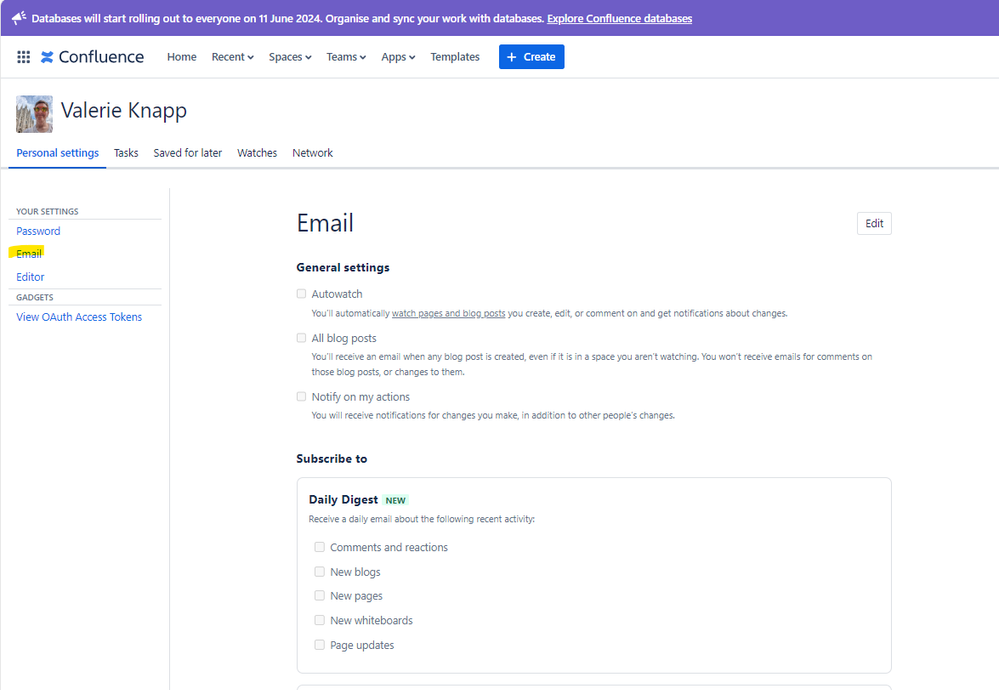Expand the Teams dropdown menu

(x=346, y=57)
